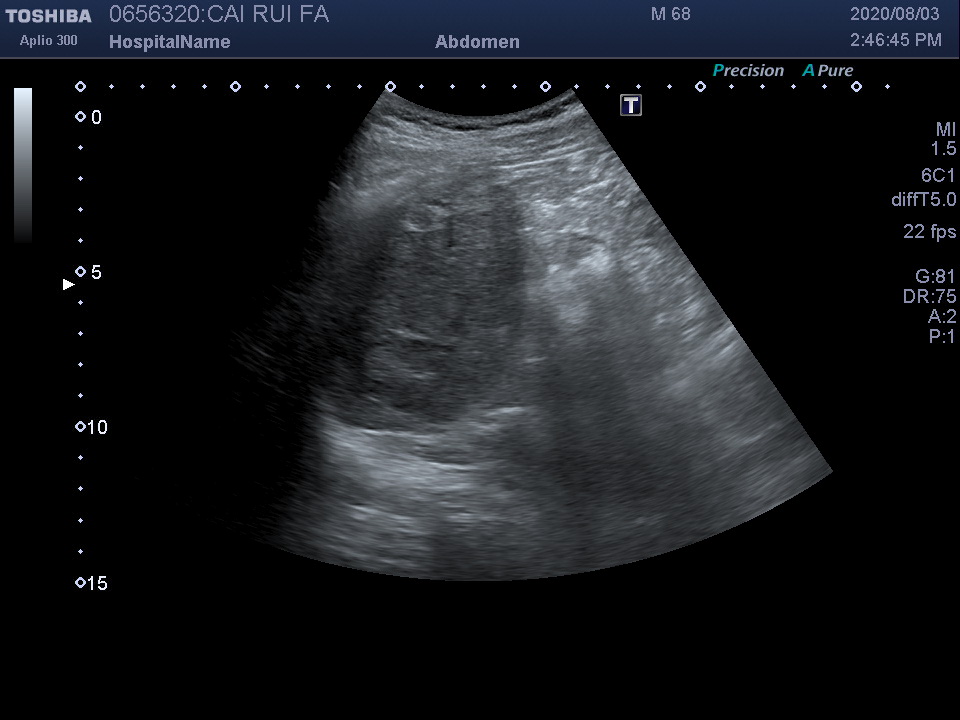The image size is (960, 720).
Task: Click the Precision imaging label
Action: tap(748, 70)
